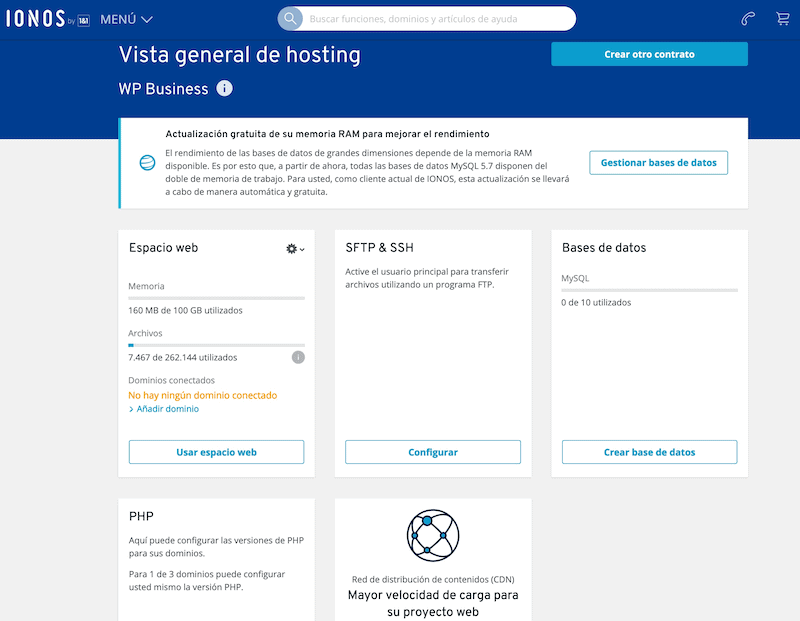This screenshot has width=800, height=621.
Task: Click the 'PHP' card title
Action: [x=141, y=516]
